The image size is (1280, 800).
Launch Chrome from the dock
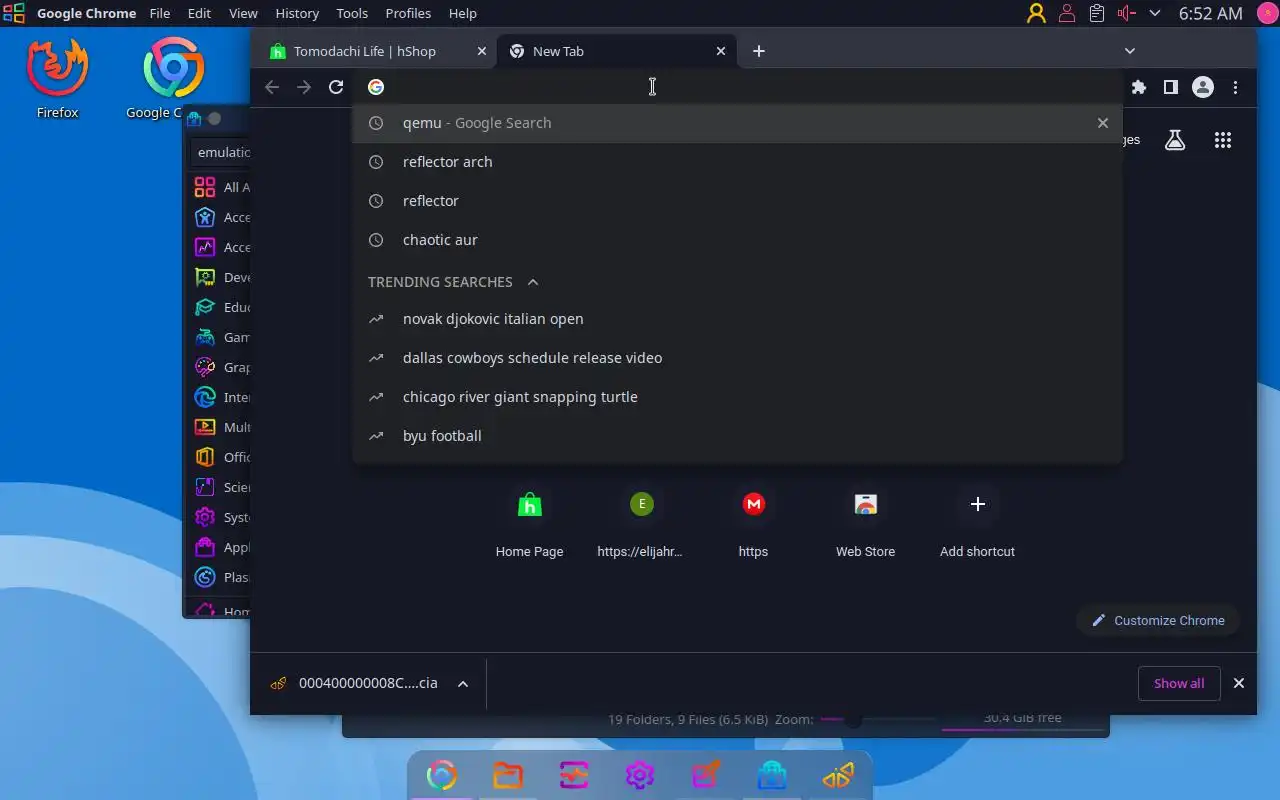[441, 775]
